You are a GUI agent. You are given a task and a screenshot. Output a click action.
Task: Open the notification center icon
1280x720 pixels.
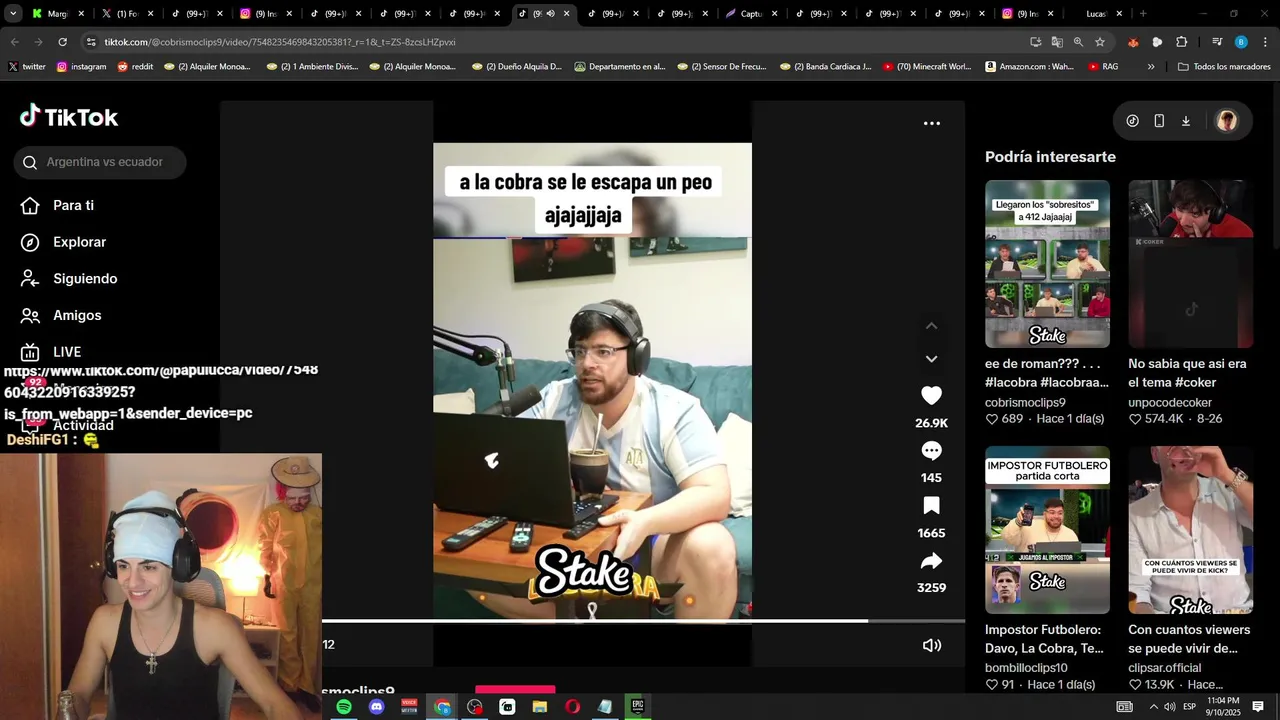coord(1258,707)
